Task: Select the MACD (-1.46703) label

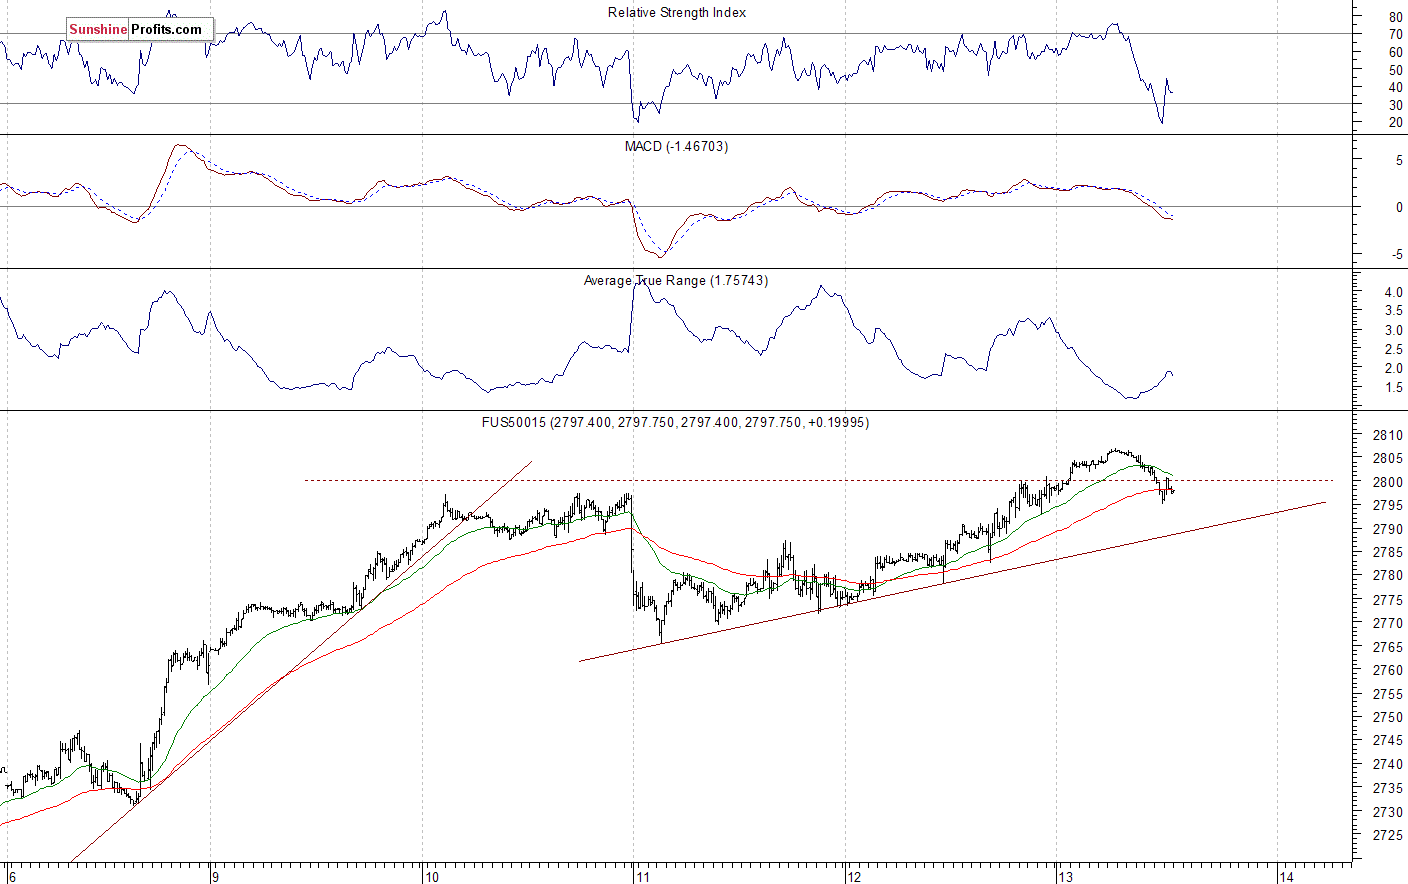Action: pos(676,147)
